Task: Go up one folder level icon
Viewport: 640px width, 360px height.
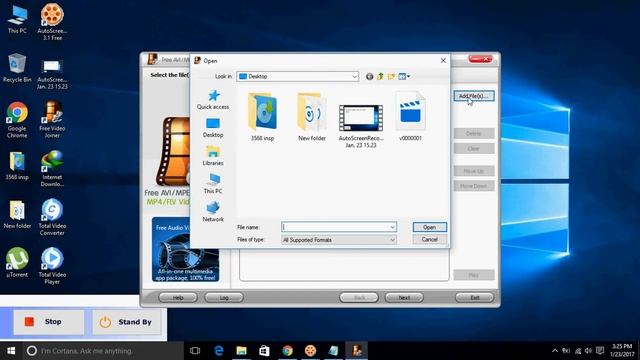Action: 380,76
